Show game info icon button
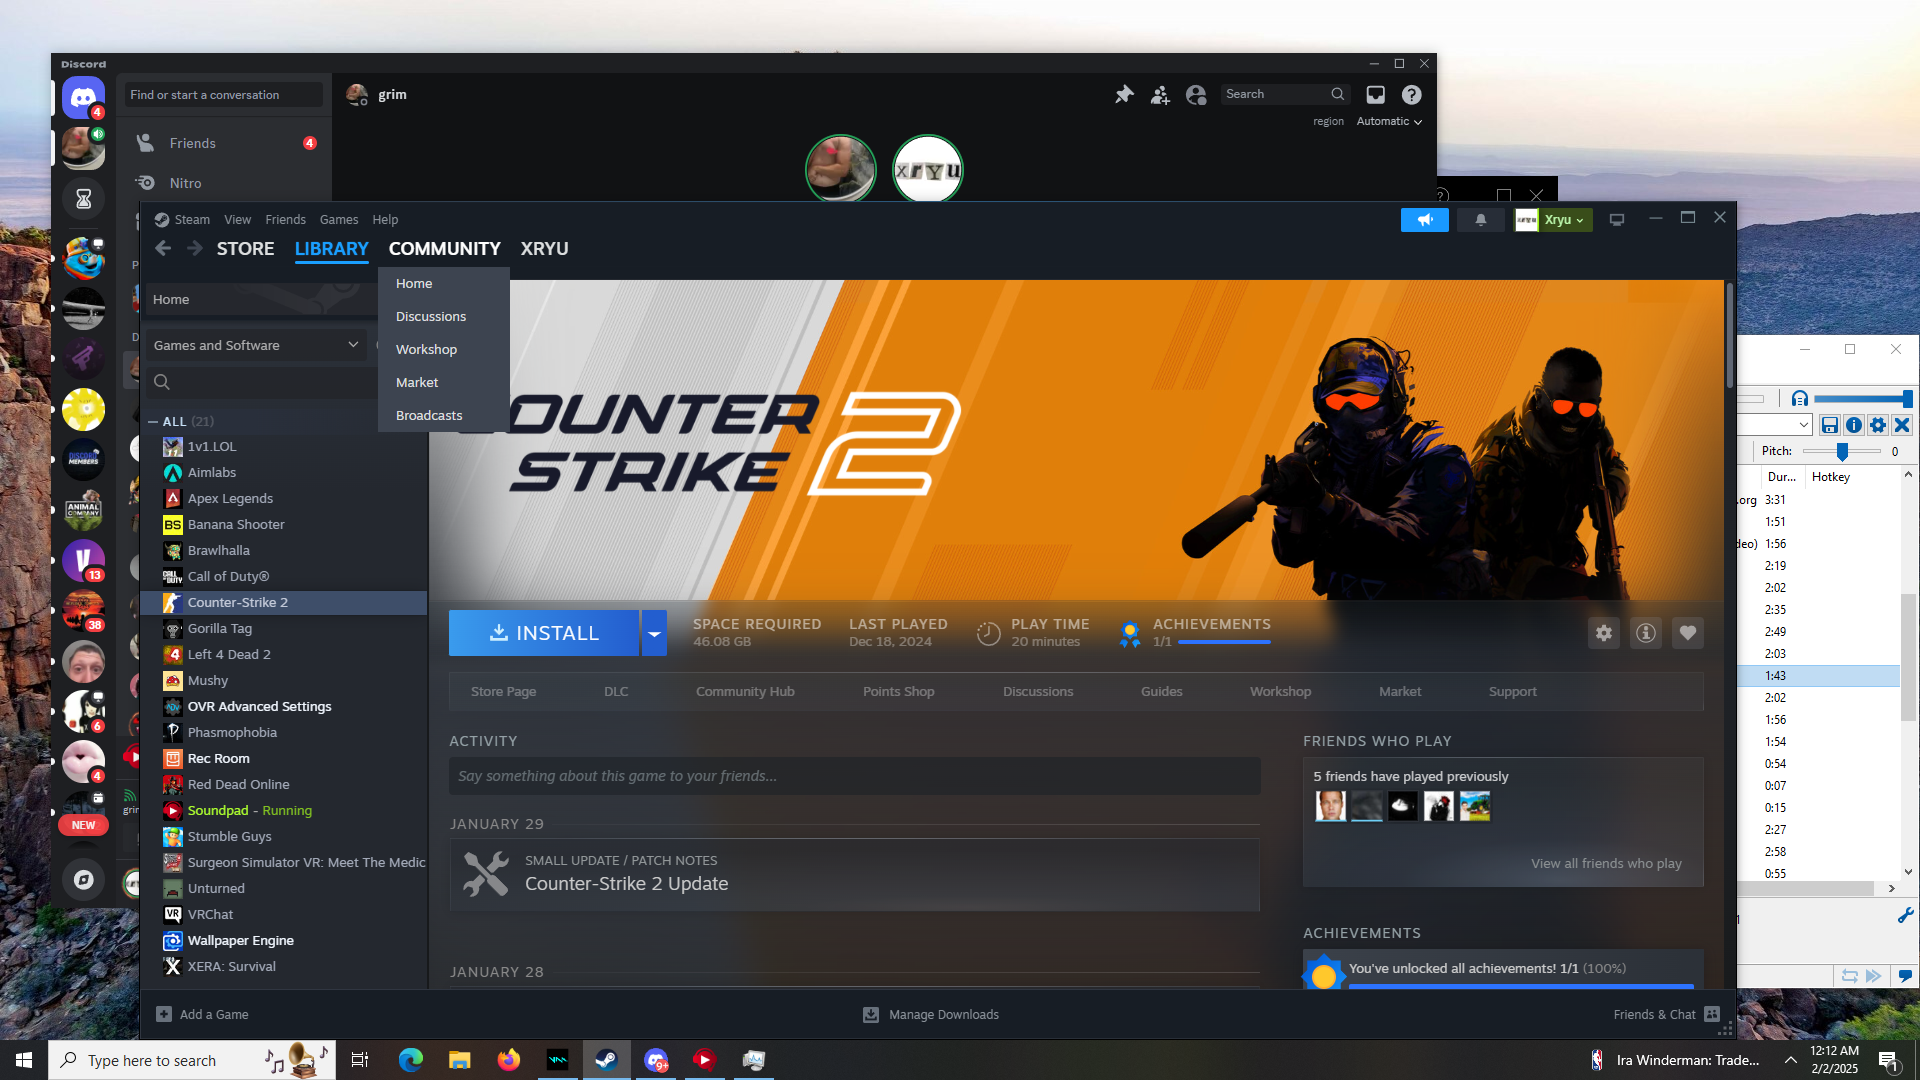The width and height of the screenshot is (1920, 1080). [x=1646, y=633]
